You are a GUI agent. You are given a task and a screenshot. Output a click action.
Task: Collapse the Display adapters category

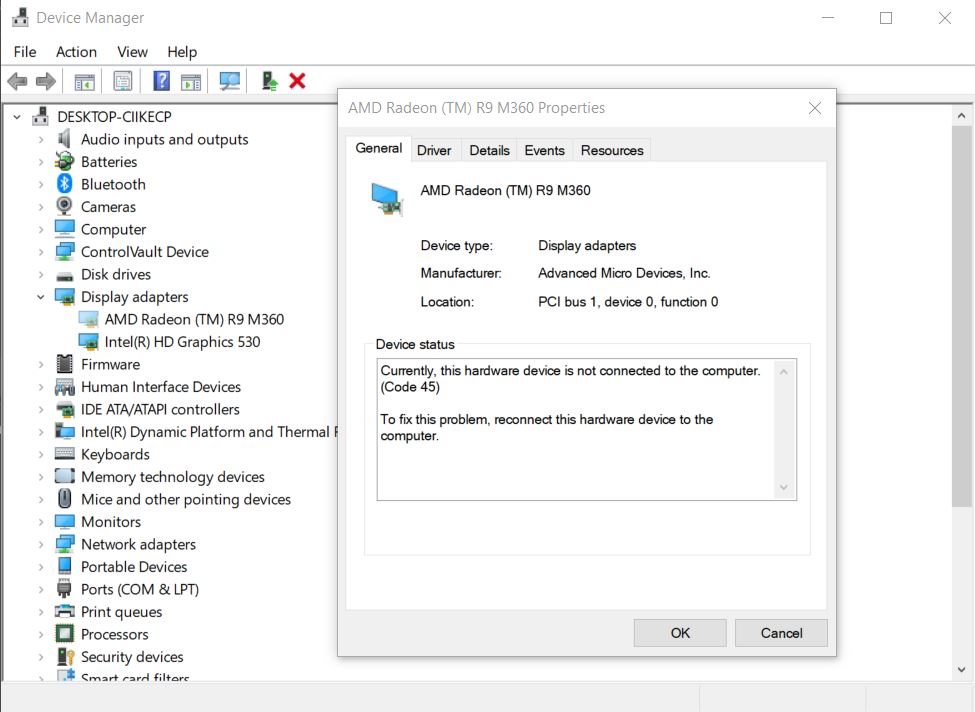pyautogui.click(x=41, y=297)
